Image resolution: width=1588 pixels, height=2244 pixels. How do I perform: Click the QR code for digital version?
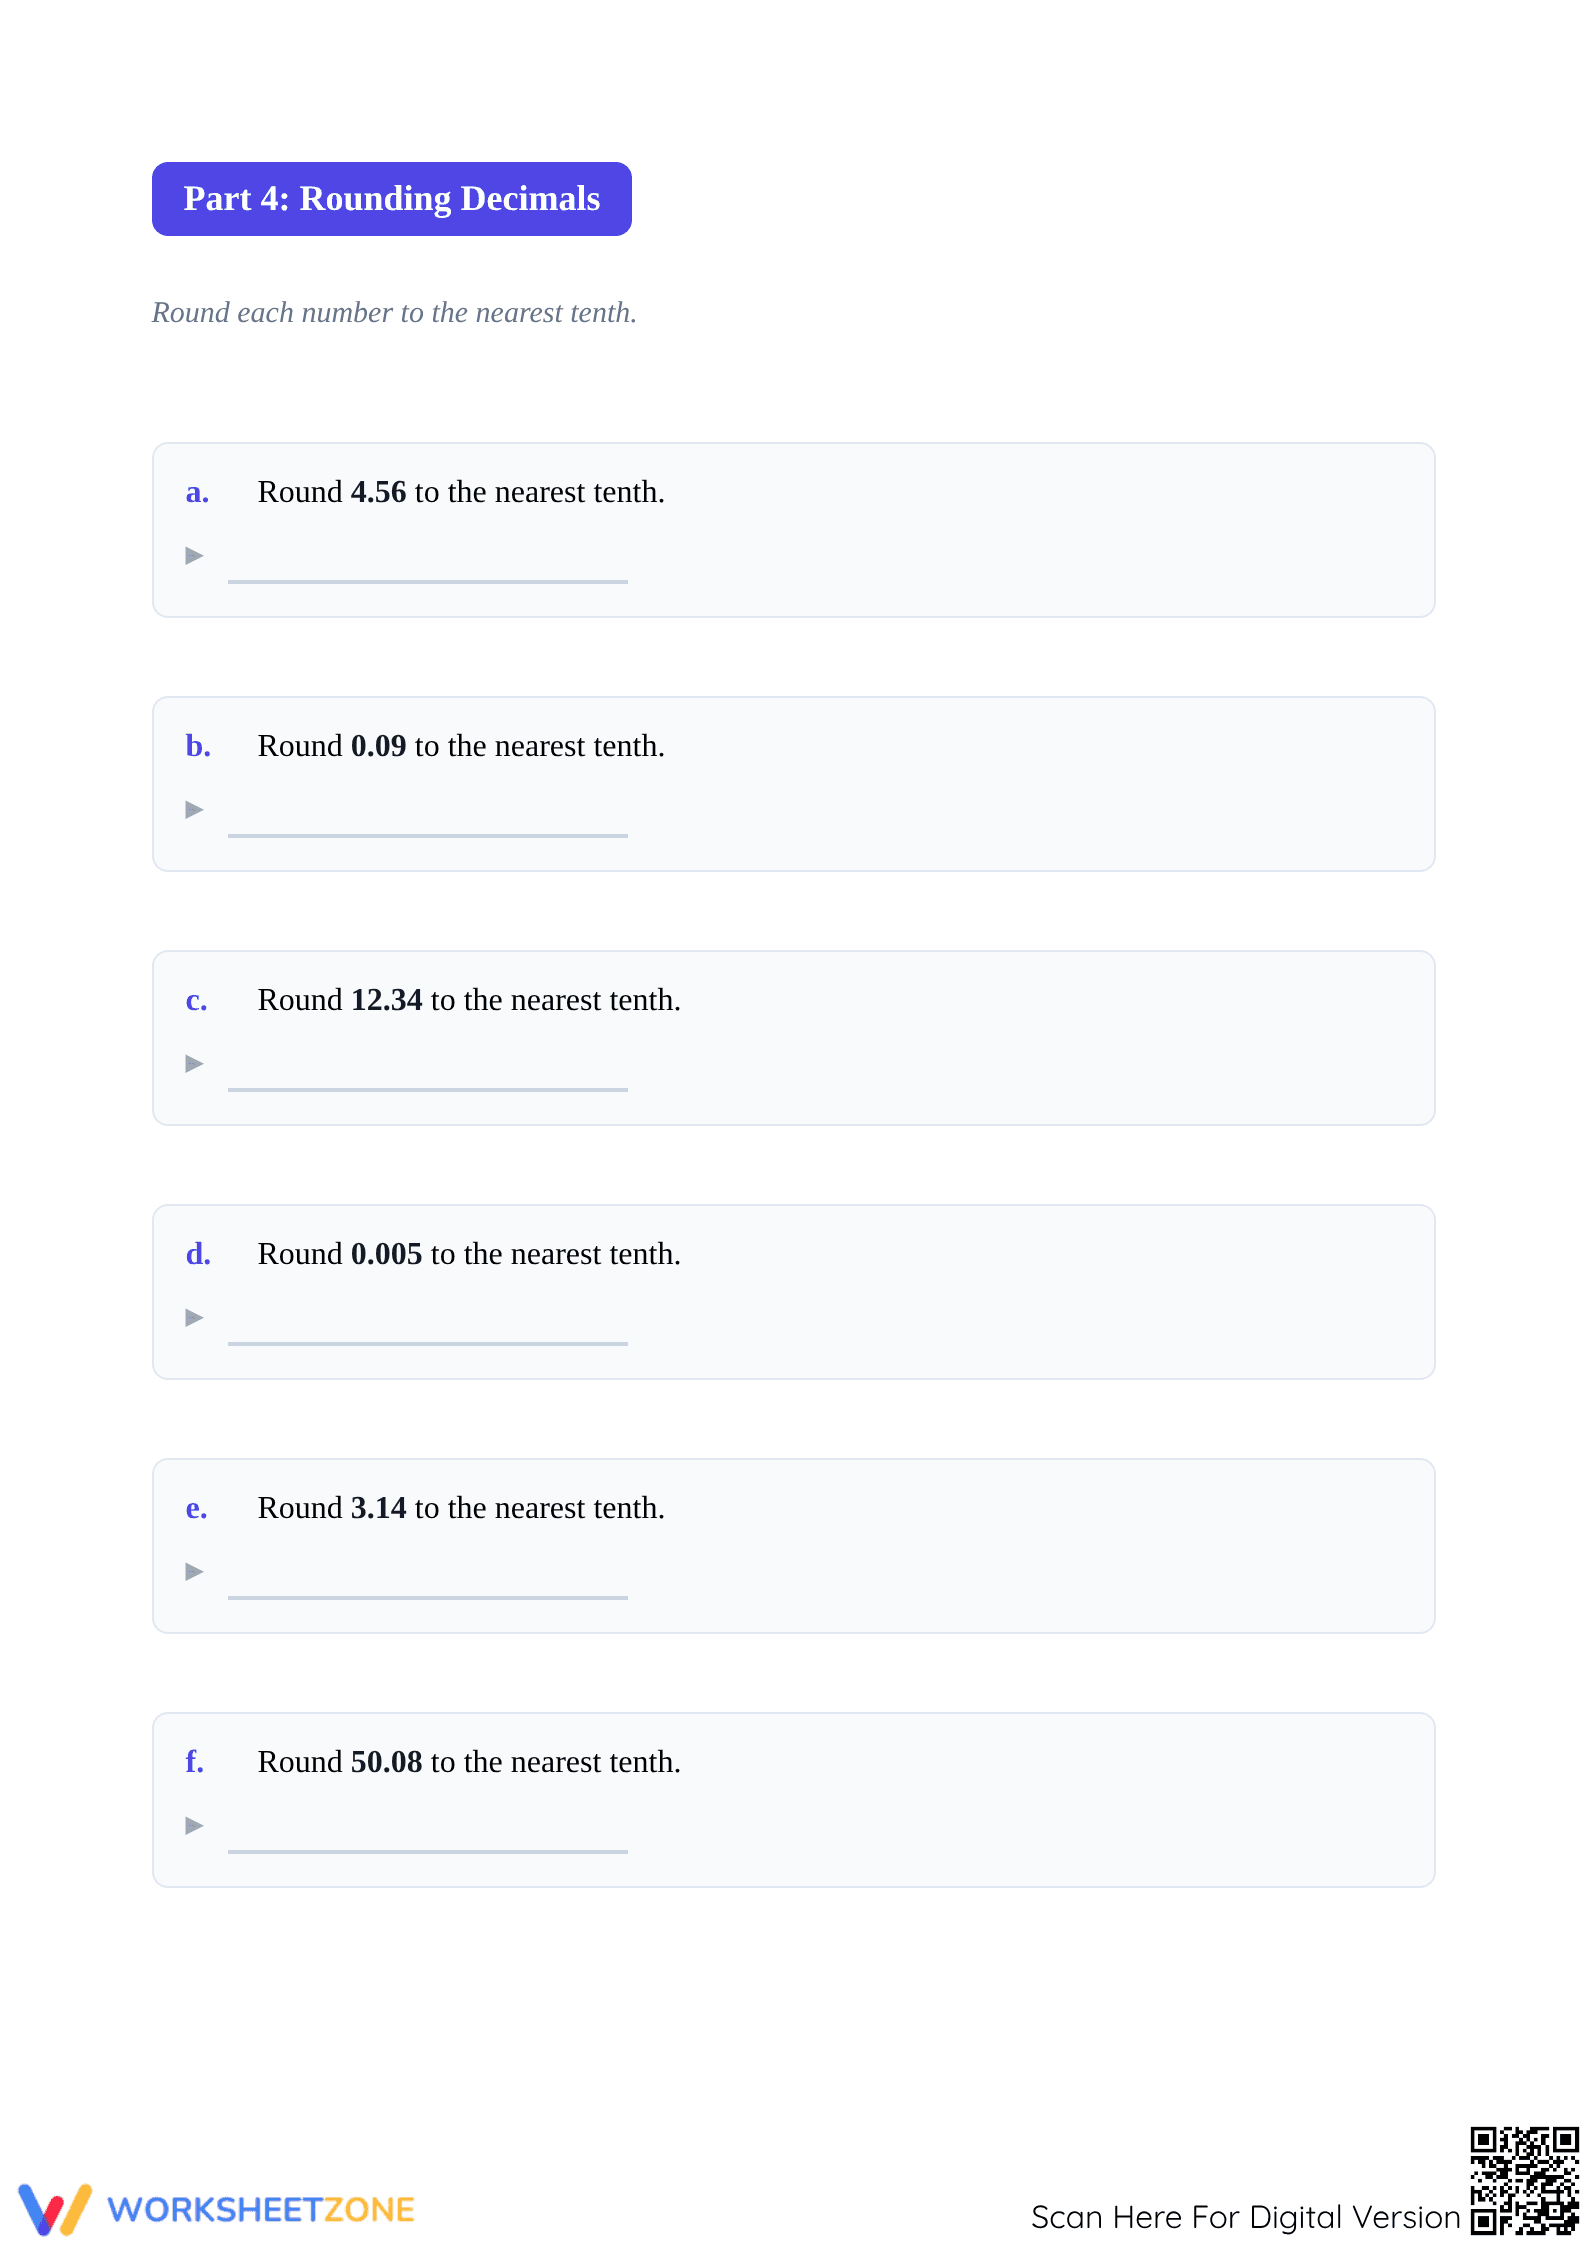[x=1524, y=2180]
